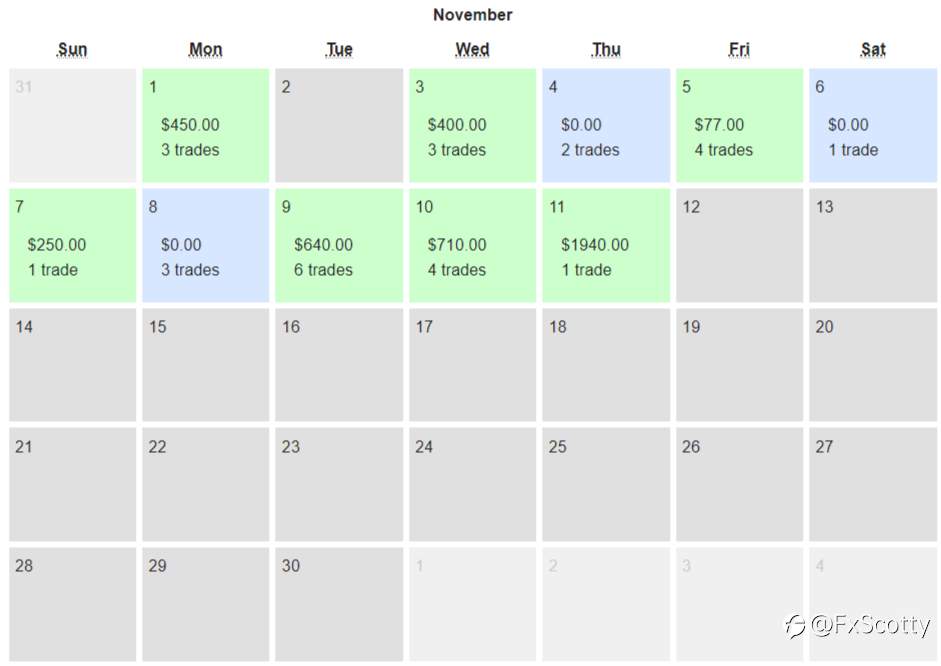Screen dimensions: 941x666
Task: Open November 9 with $640.00
Action: (x=339, y=245)
